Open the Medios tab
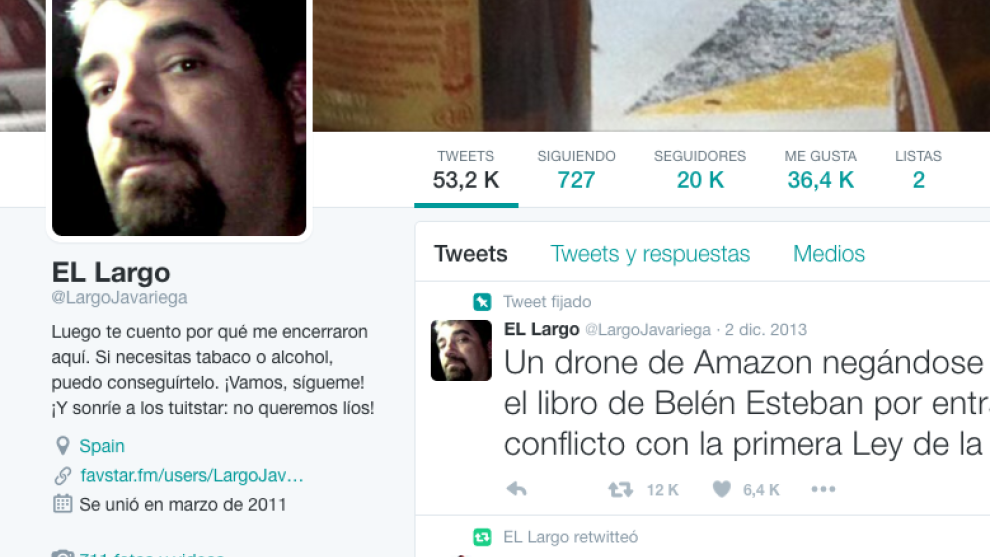Screen dimensions: 990x557 (x=829, y=254)
